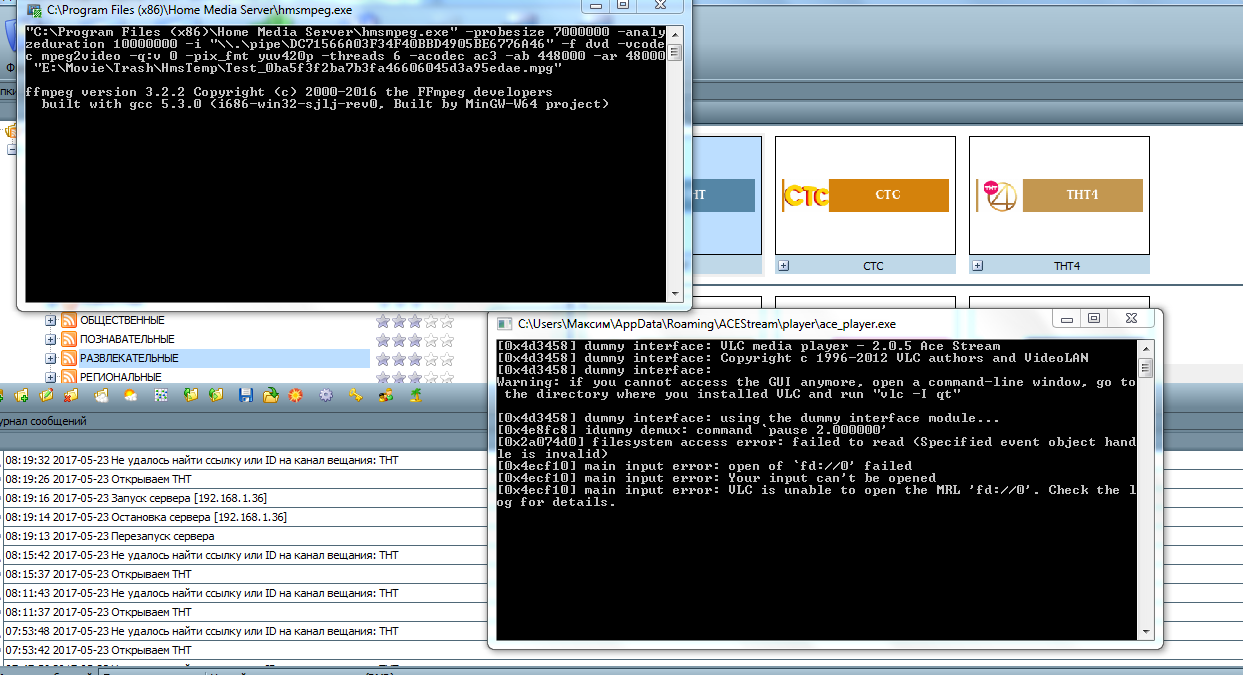Click the golden key icon

(355, 396)
